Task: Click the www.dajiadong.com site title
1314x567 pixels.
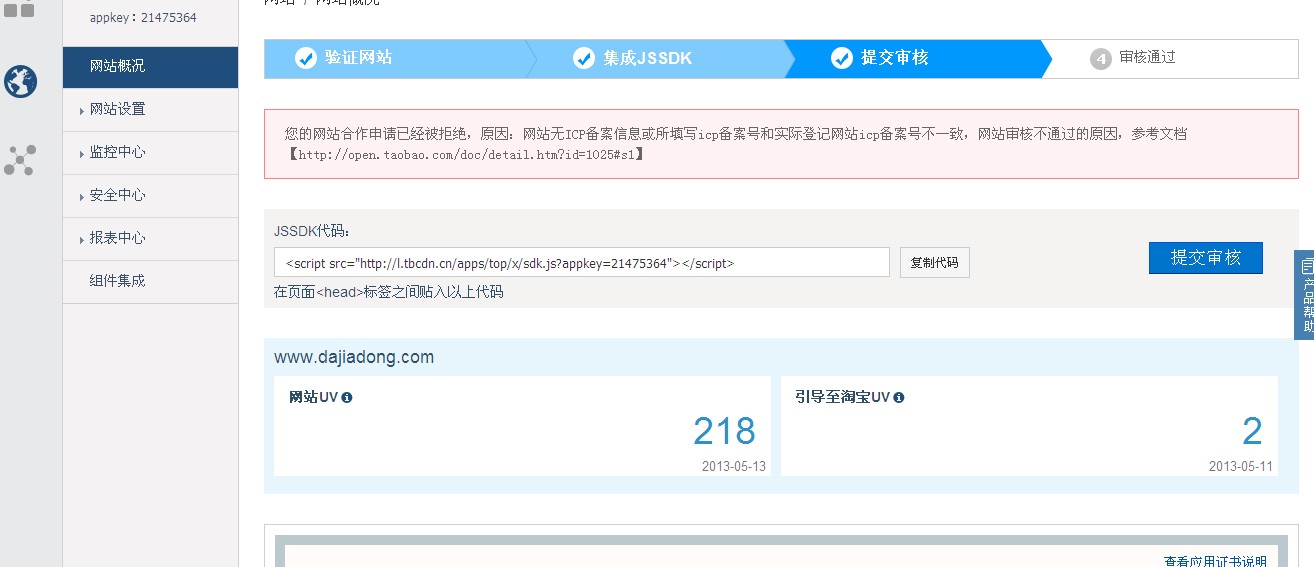Action: [354, 357]
